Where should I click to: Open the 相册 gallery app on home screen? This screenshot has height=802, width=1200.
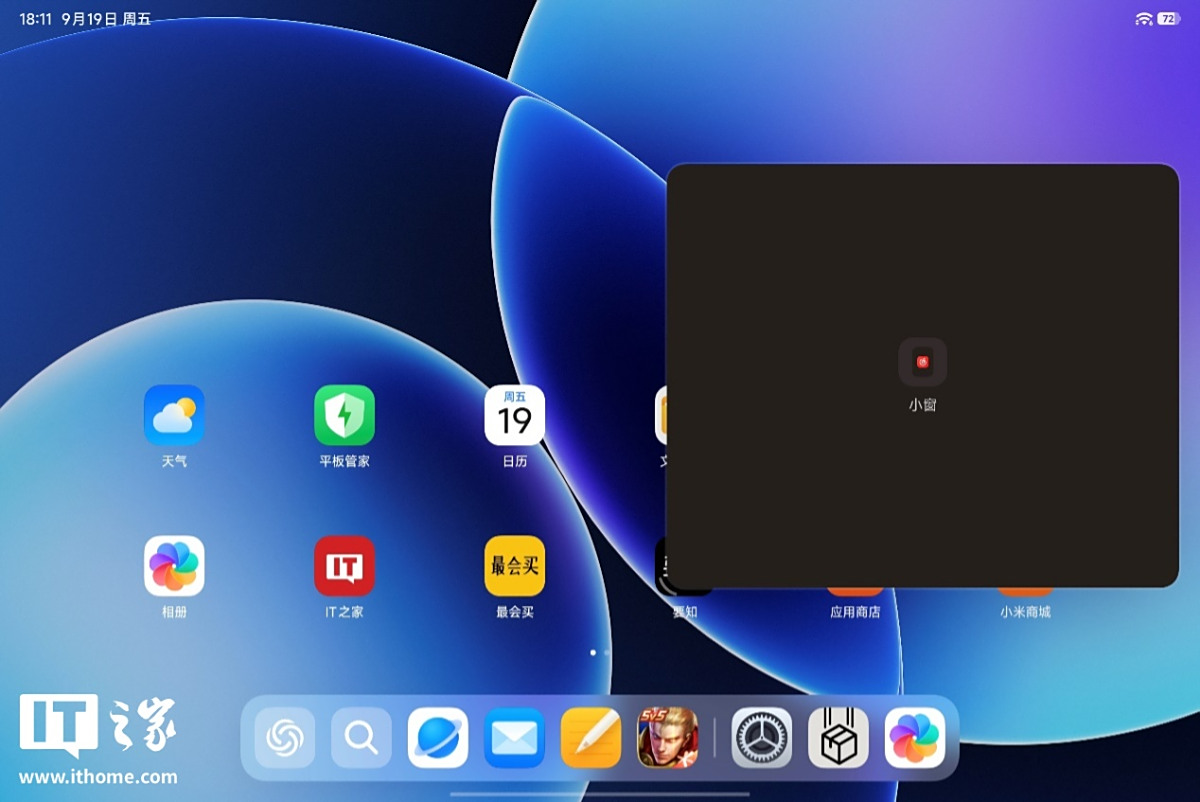point(174,566)
